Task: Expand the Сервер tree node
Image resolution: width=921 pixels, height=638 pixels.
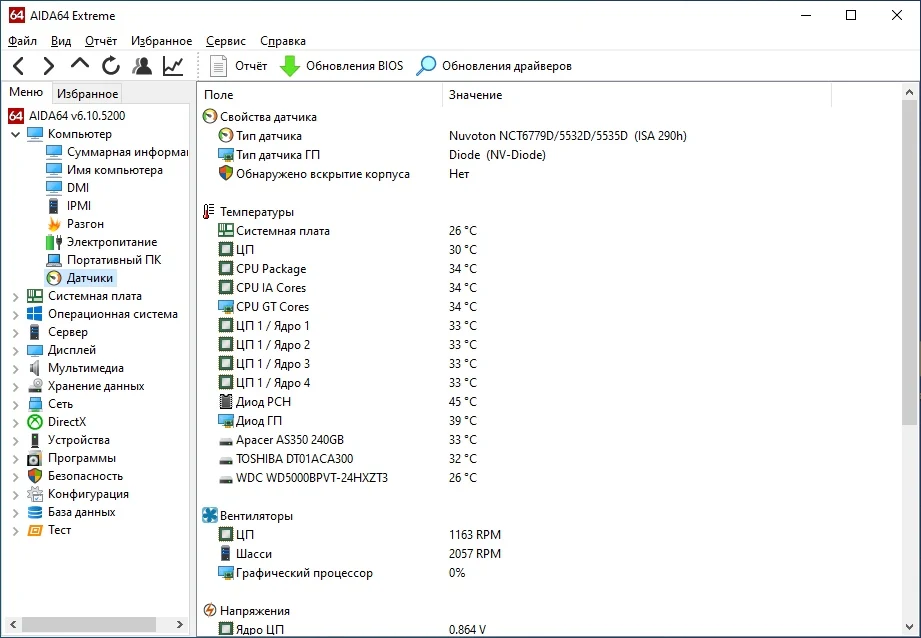Action: pos(15,333)
